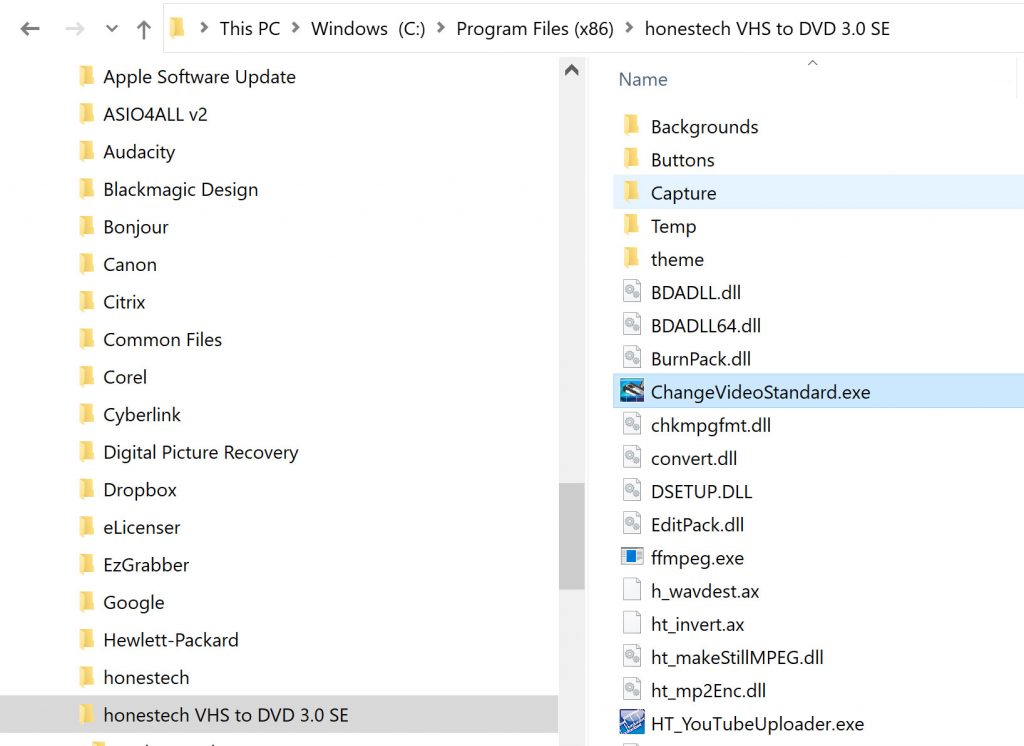Click Windows (C:) in the address path
The height and width of the screenshot is (746, 1024).
[367, 29]
